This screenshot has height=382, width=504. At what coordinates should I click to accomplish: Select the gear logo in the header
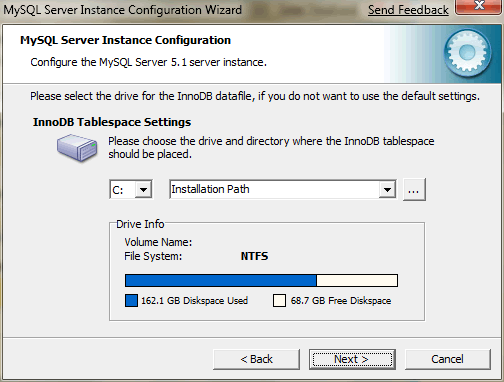467,52
